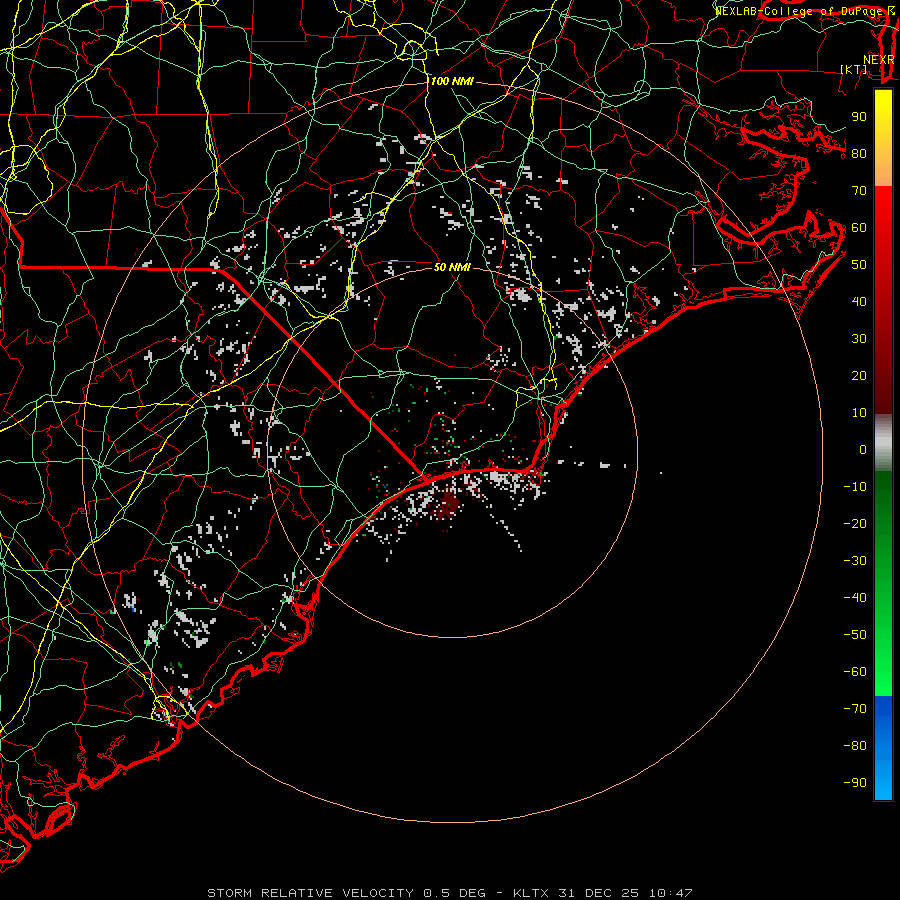Click the -90 value on velocity scale
900x900 pixels.
pyautogui.click(x=855, y=783)
